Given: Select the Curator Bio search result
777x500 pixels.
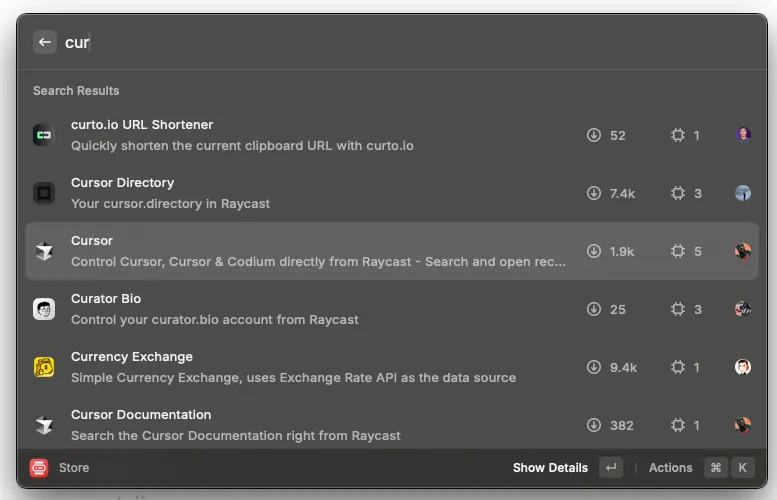Looking at the screenshot, I should [300, 309].
